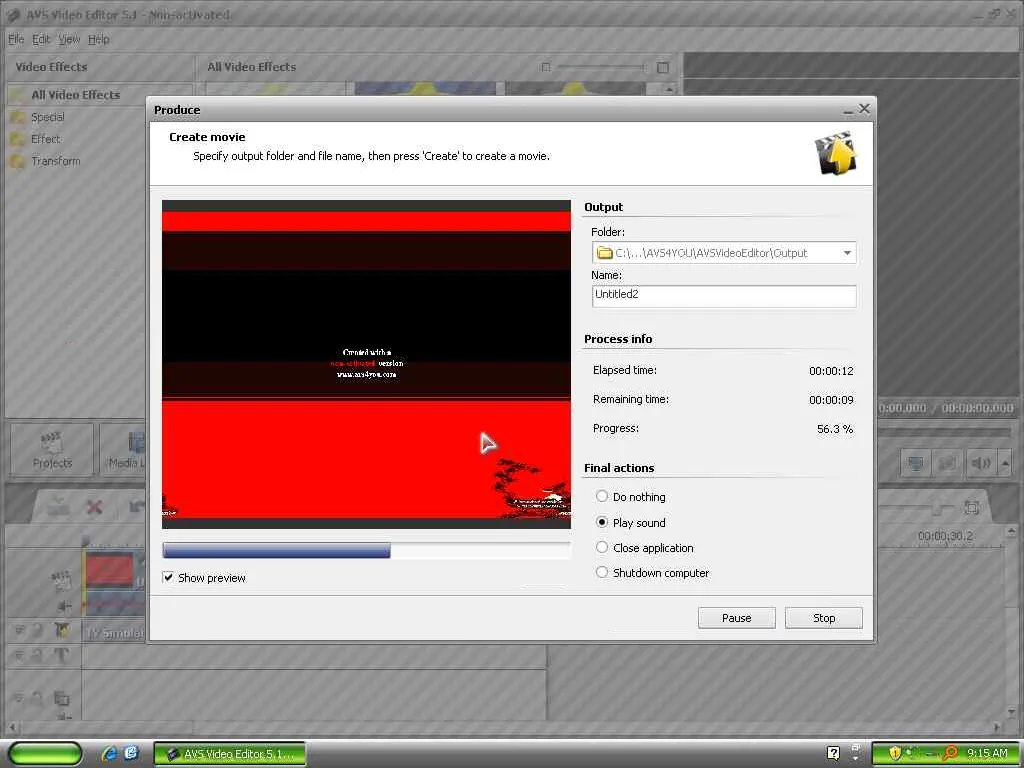Minimize the Produce dialog
The height and width of the screenshot is (768, 1024).
click(x=848, y=110)
